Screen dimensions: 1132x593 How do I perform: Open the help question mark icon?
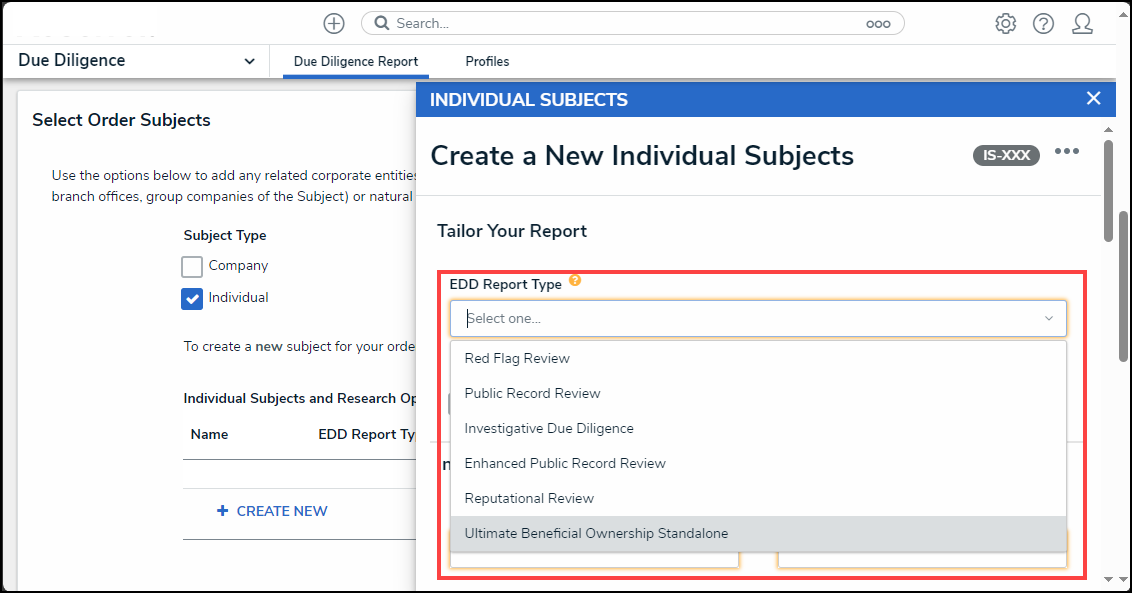tap(1043, 24)
